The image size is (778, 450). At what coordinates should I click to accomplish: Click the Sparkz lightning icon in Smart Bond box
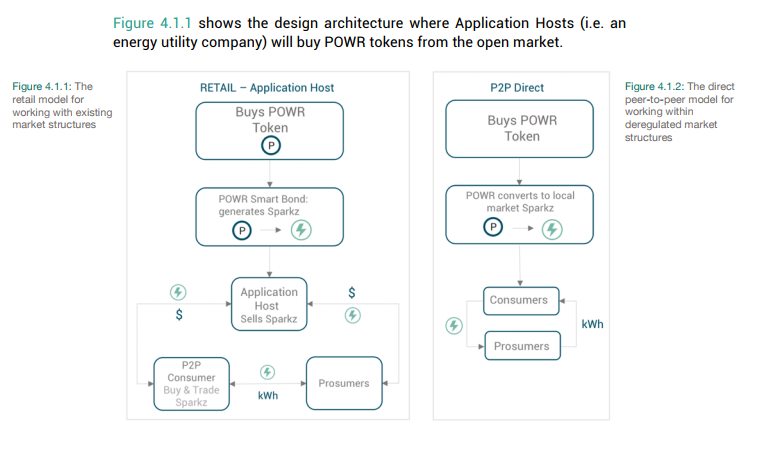click(x=301, y=230)
